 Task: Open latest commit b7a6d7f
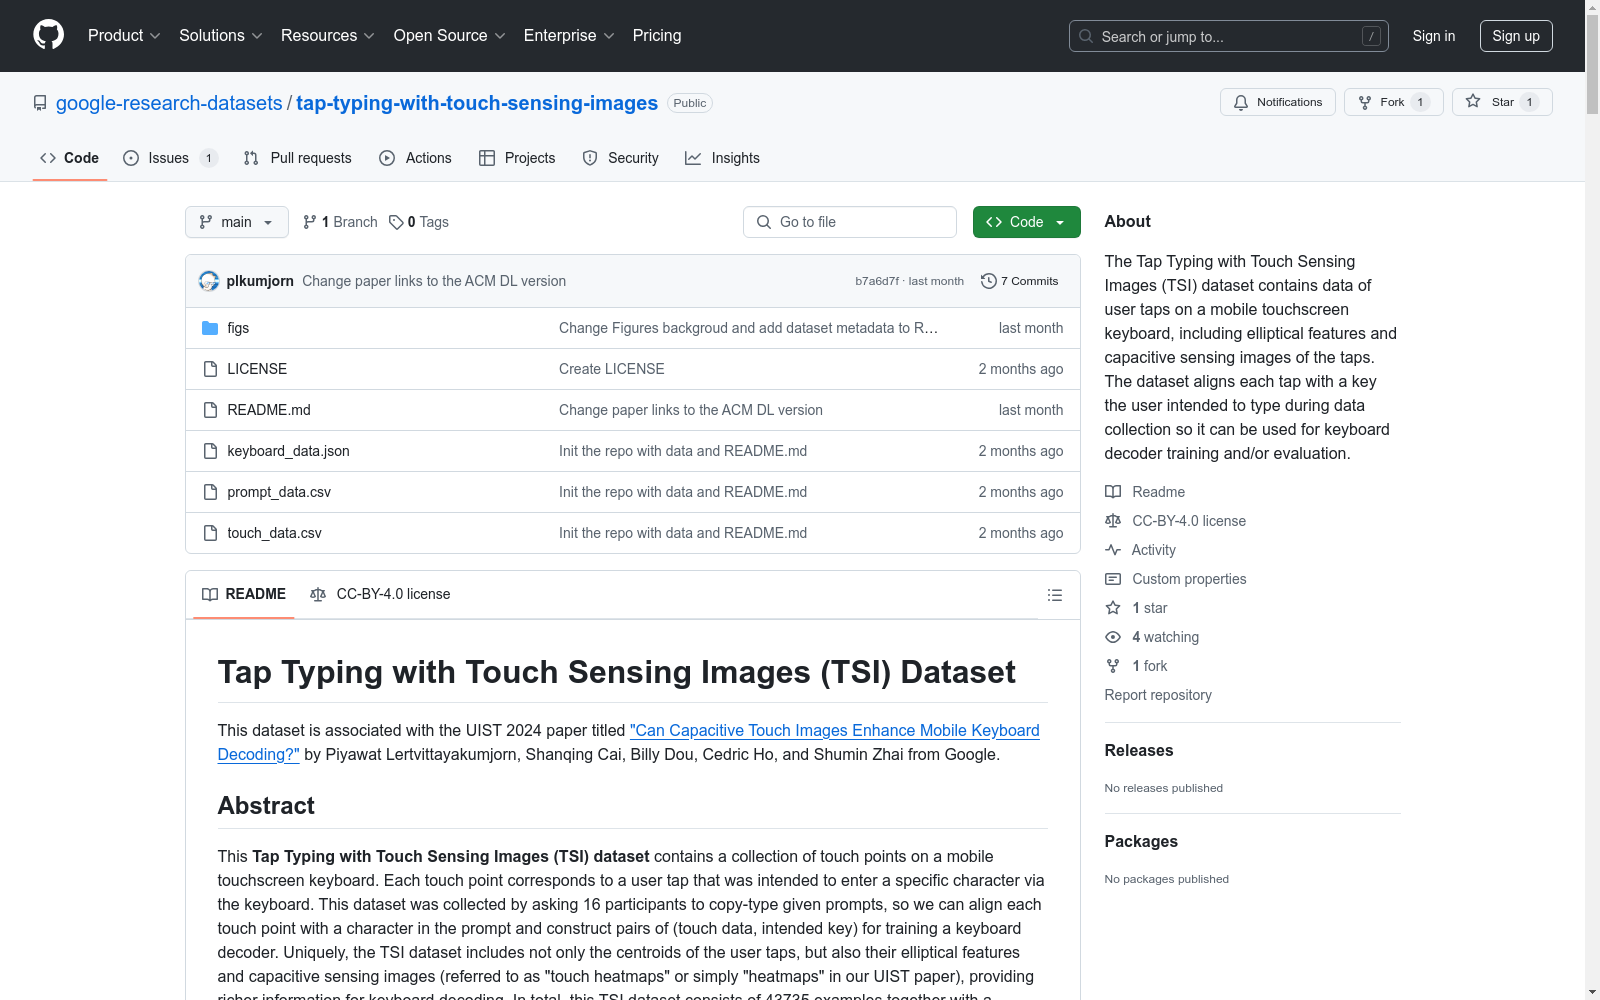(877, 281)
